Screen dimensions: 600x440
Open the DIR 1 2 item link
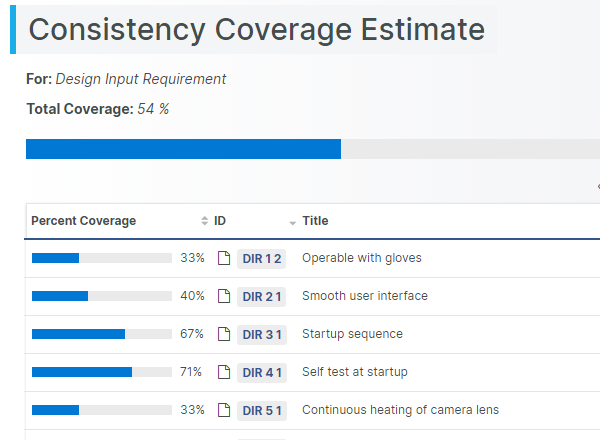(x=262, y=258)
